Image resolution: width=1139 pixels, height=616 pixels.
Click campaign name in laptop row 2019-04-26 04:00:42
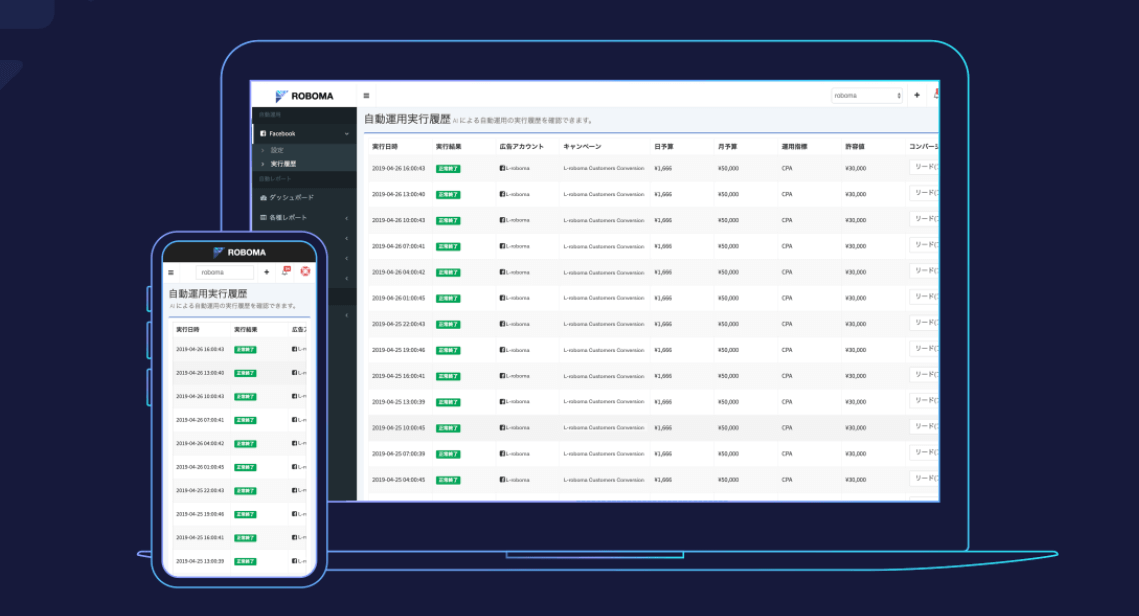(x=604, y=272)
